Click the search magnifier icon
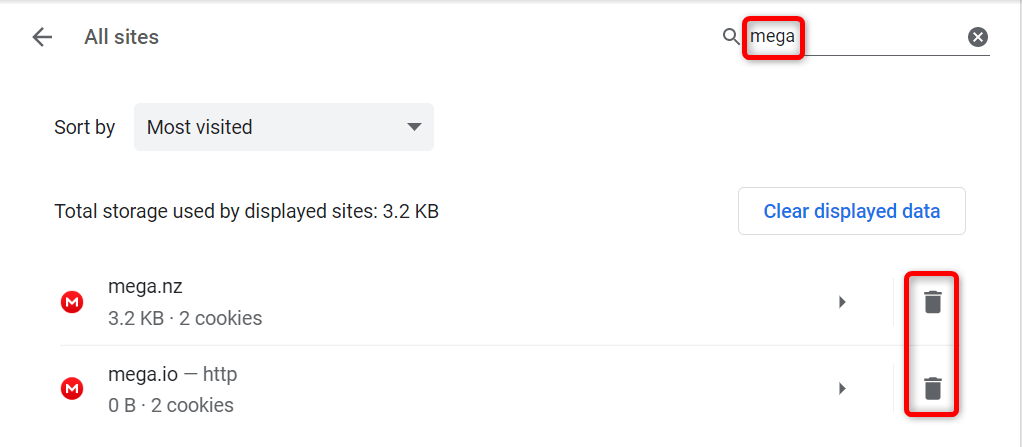Viewport: 1022px width, 447px height. 731,37
